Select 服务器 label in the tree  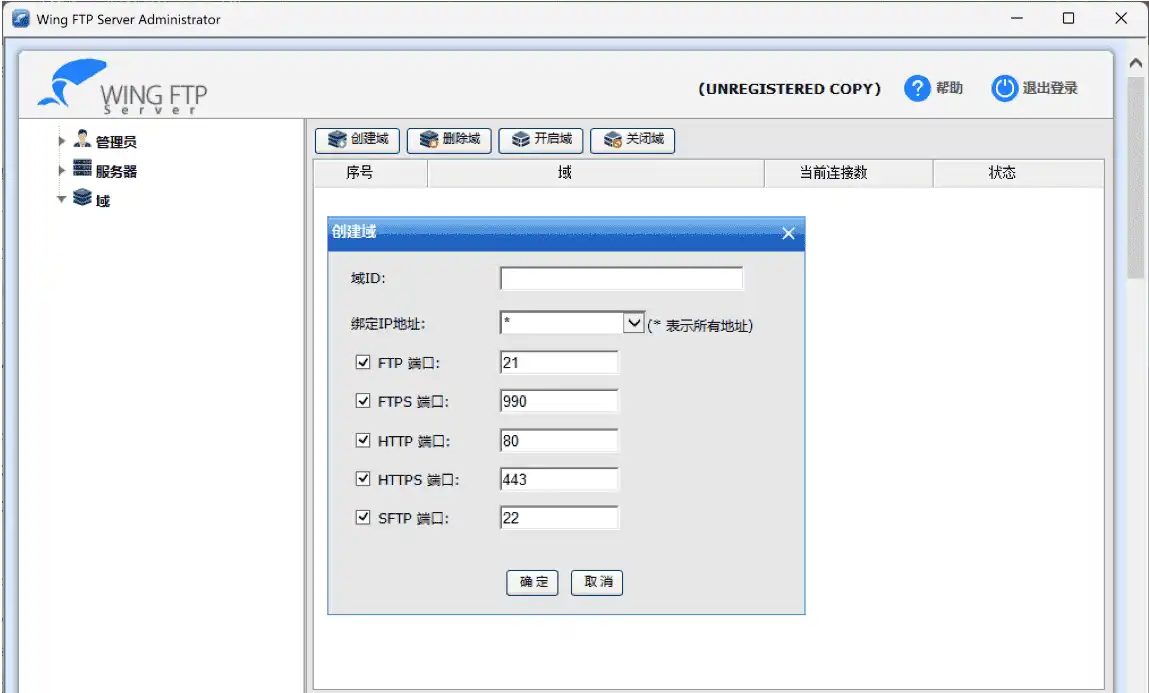pyautogui.click(x=116, y=171)
